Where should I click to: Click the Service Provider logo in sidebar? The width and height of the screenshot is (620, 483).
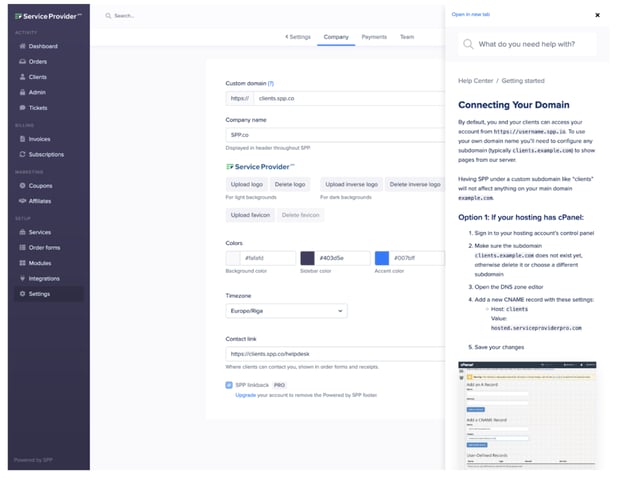pyautogui.click(x=48, y=16)
